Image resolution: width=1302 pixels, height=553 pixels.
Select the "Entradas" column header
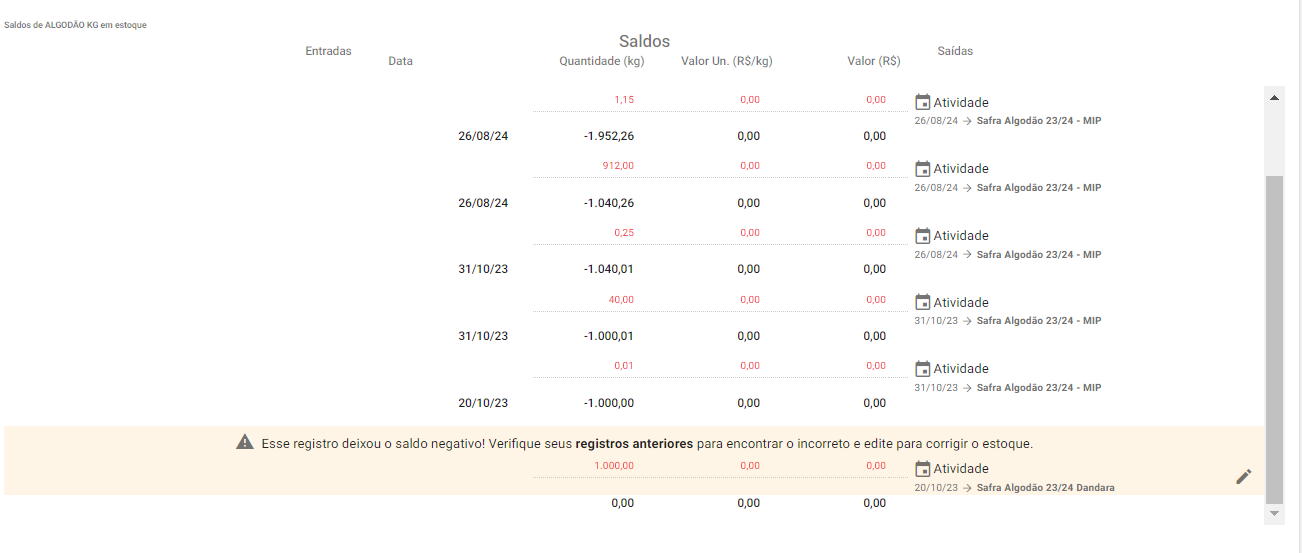tap(328, 51)
